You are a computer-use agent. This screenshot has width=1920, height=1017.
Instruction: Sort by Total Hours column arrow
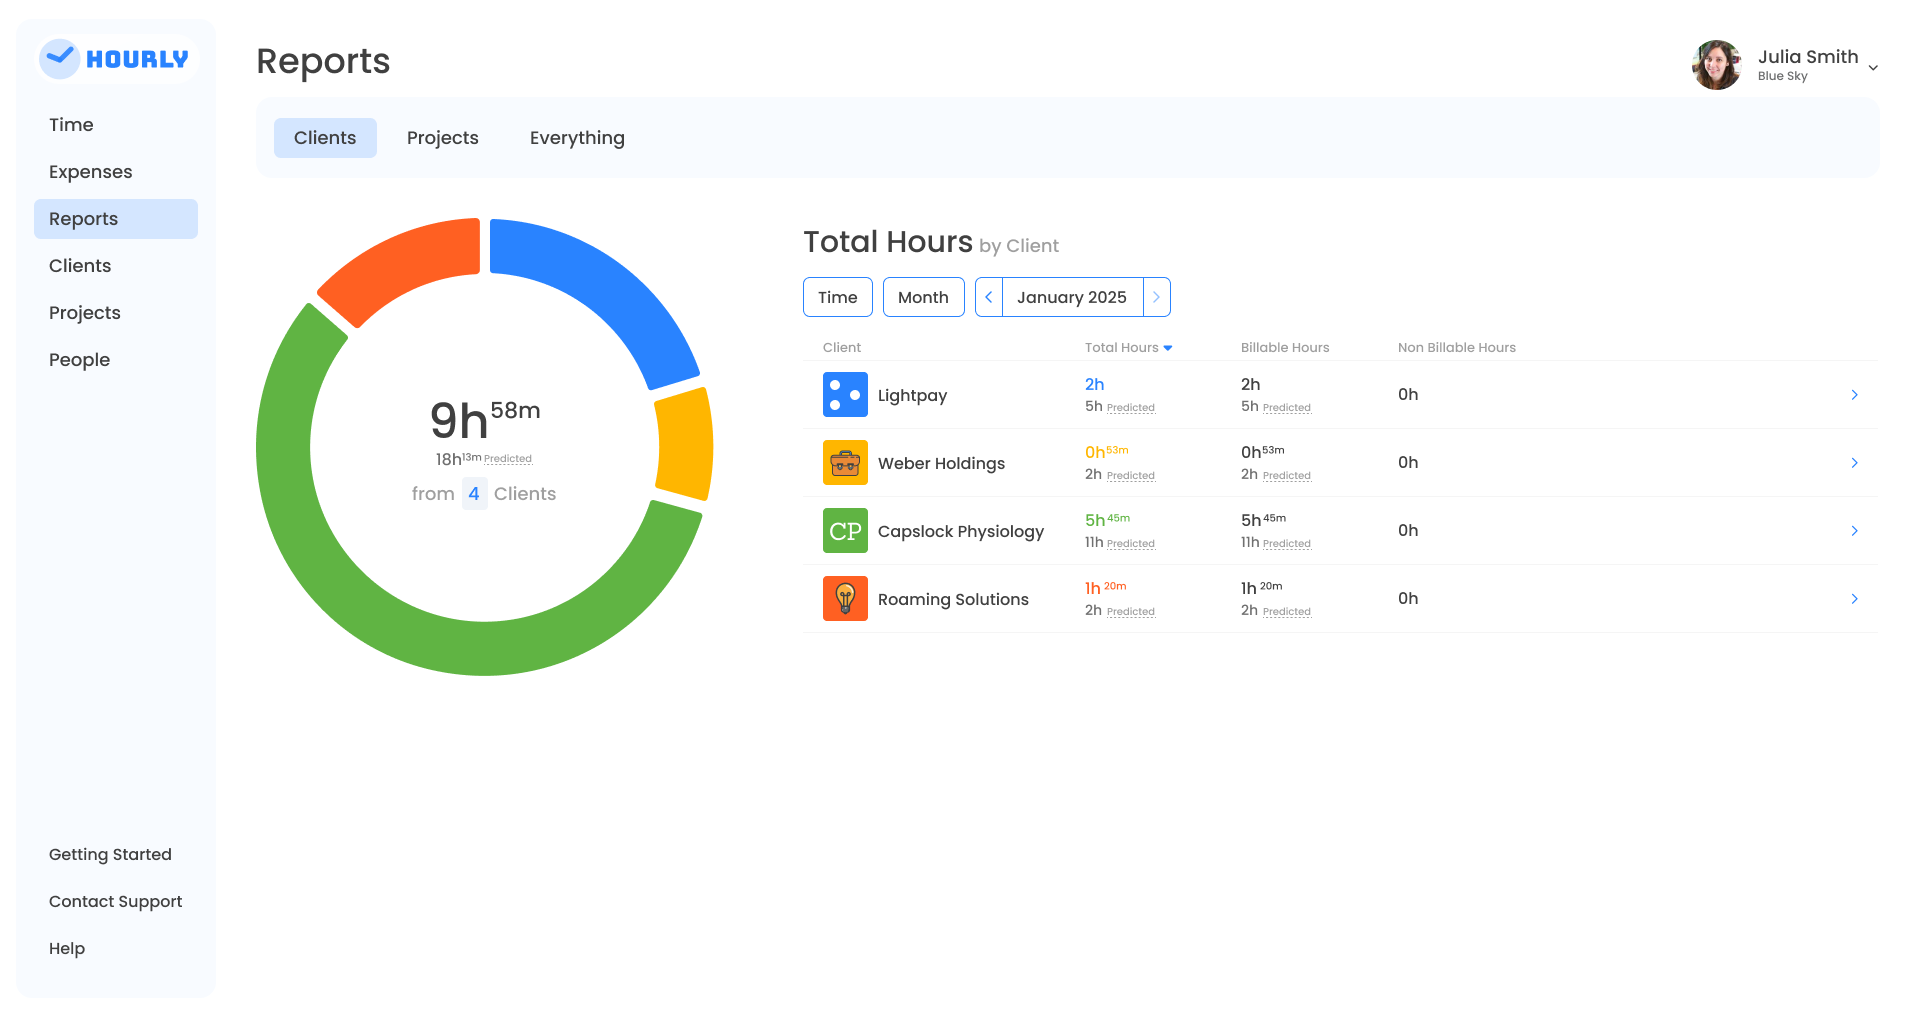click(1167, 348)
